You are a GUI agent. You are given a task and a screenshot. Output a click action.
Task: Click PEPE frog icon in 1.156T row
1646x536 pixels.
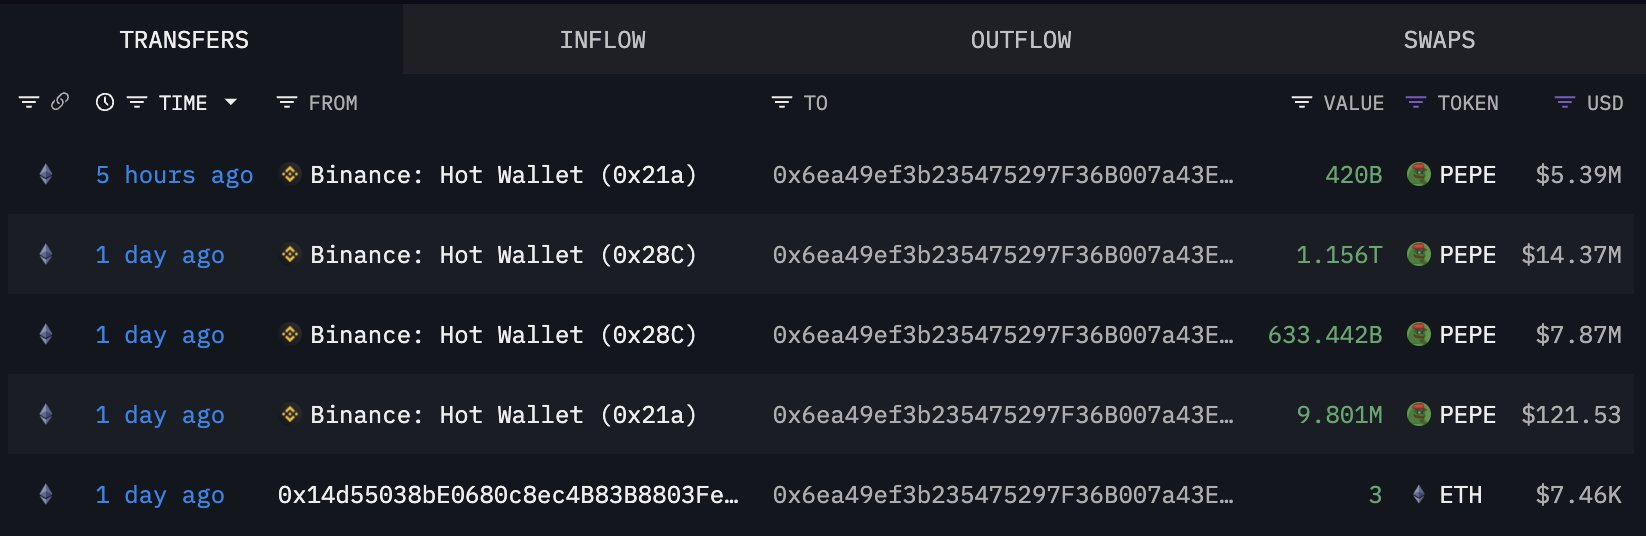[x=1418, y=254]
